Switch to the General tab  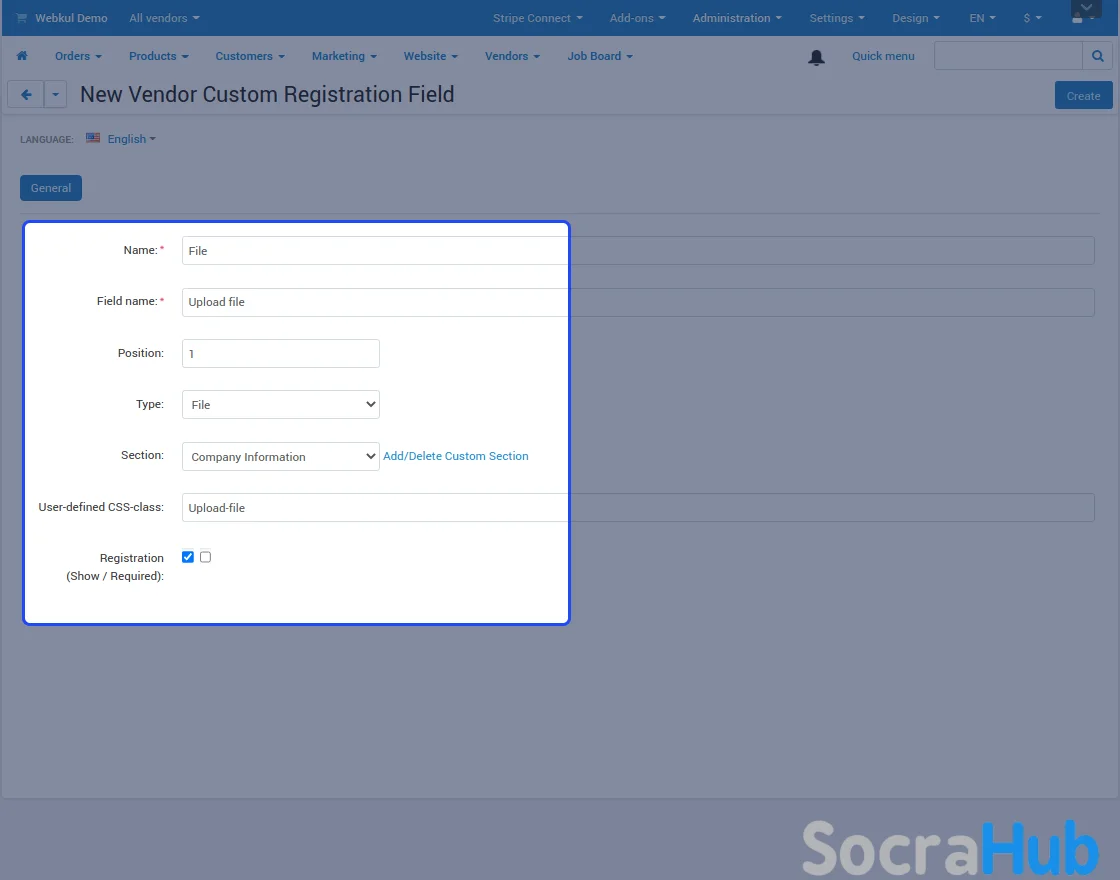click(51, 188)
